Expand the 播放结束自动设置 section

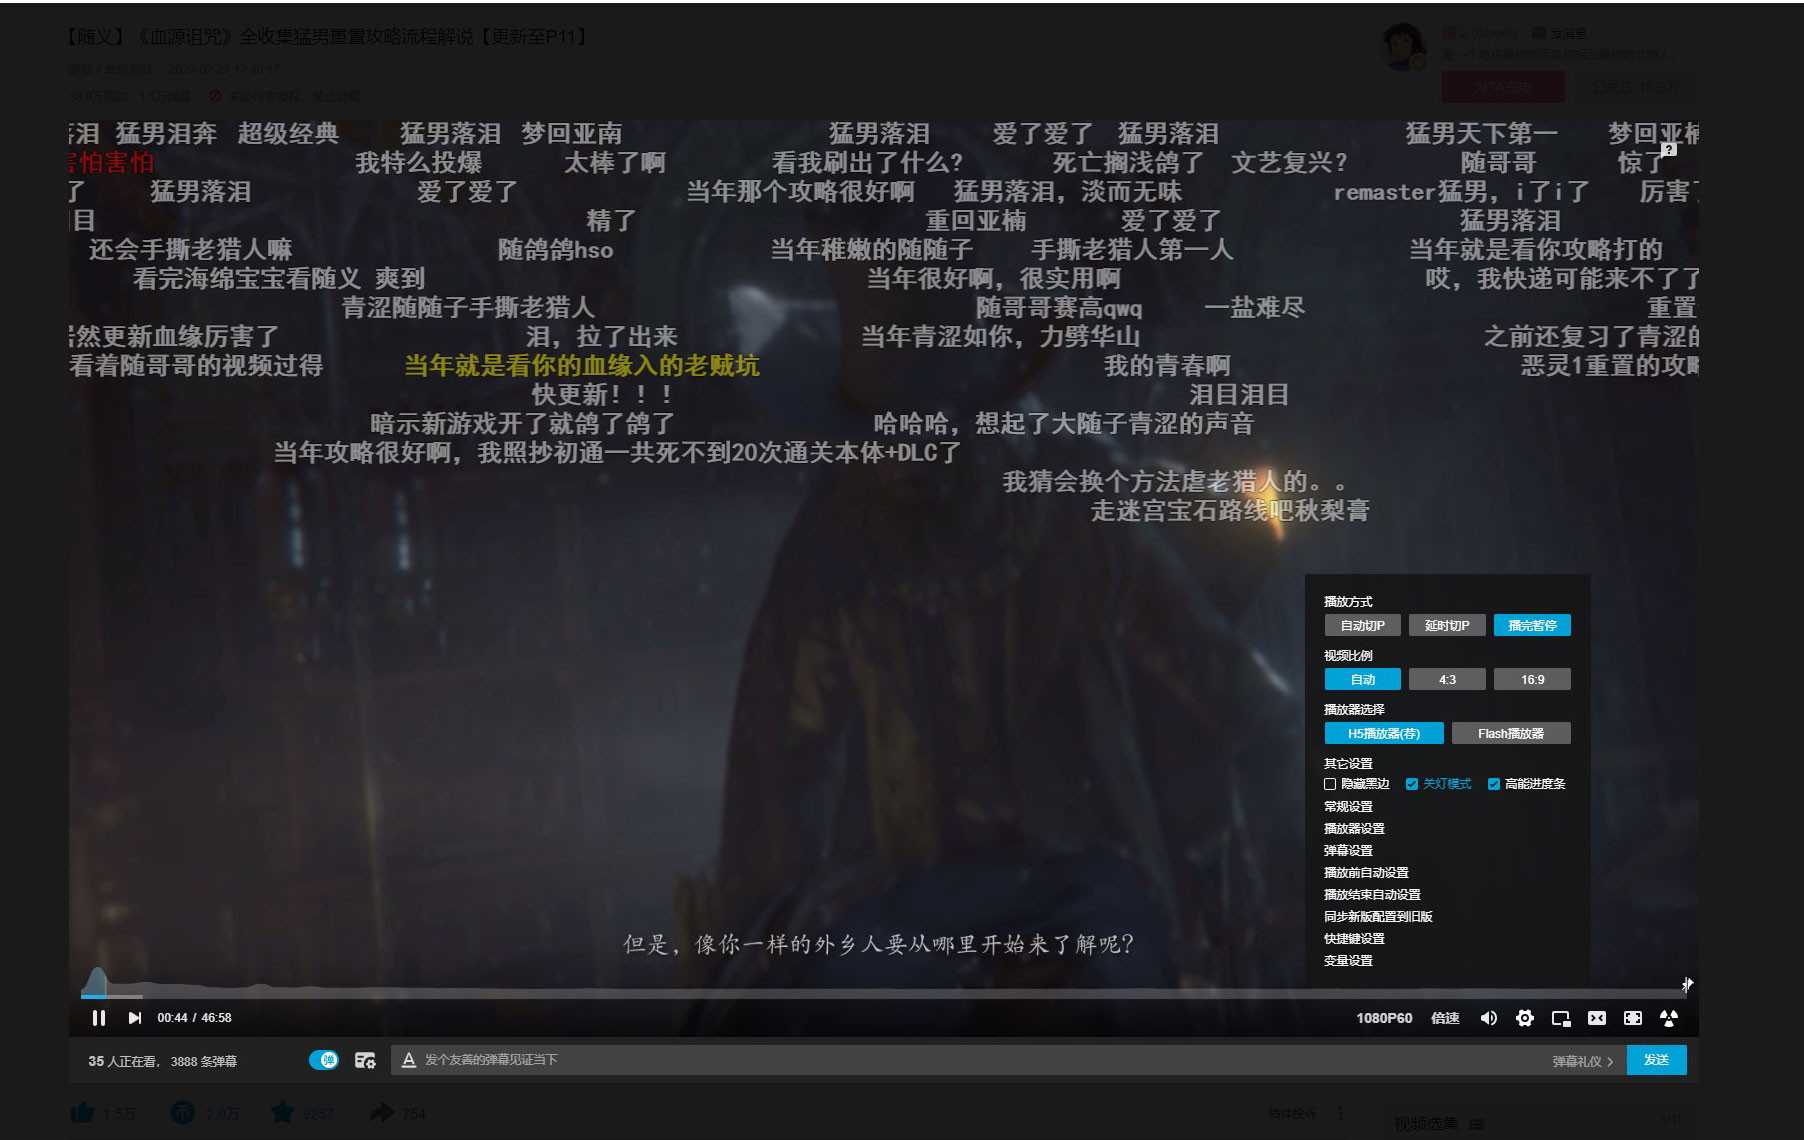1372,895
